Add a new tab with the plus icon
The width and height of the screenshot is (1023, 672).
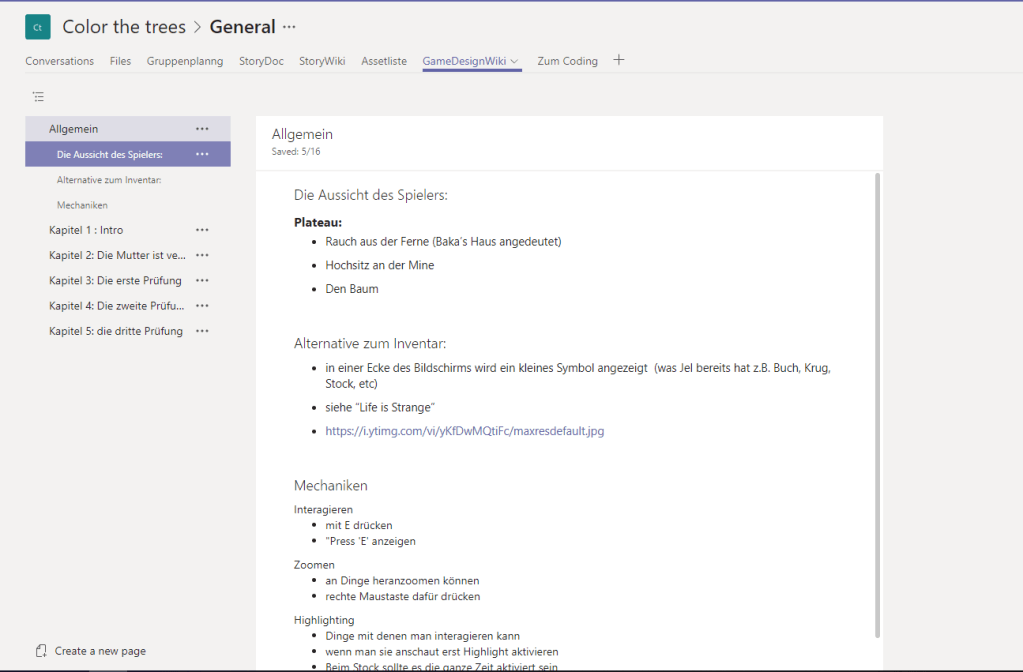pyautogui.click(x=618, y=60)
